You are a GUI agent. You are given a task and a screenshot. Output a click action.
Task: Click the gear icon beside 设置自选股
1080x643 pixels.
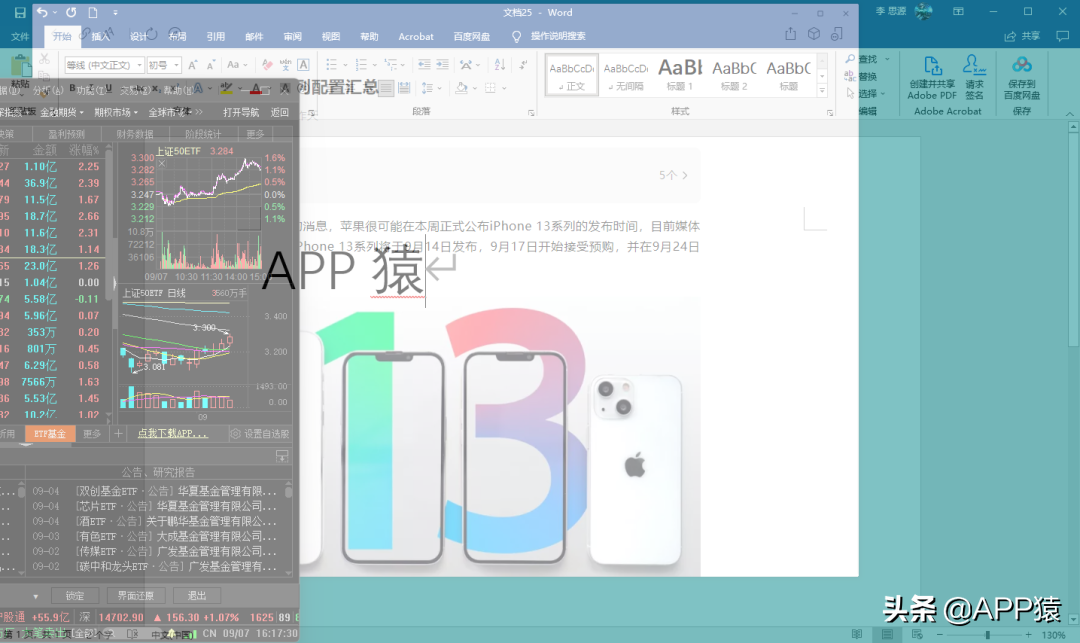click(x=236, y=434)
